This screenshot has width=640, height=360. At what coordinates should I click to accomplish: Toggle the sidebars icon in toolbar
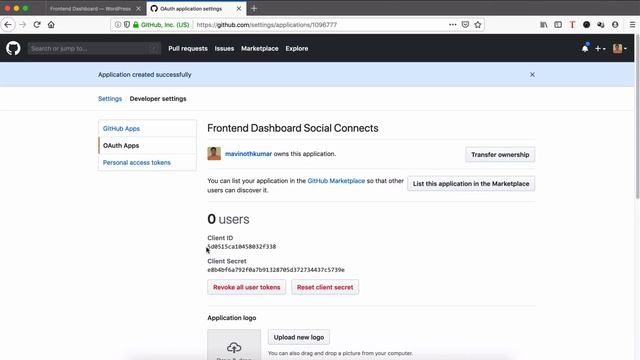coord(558,24)
